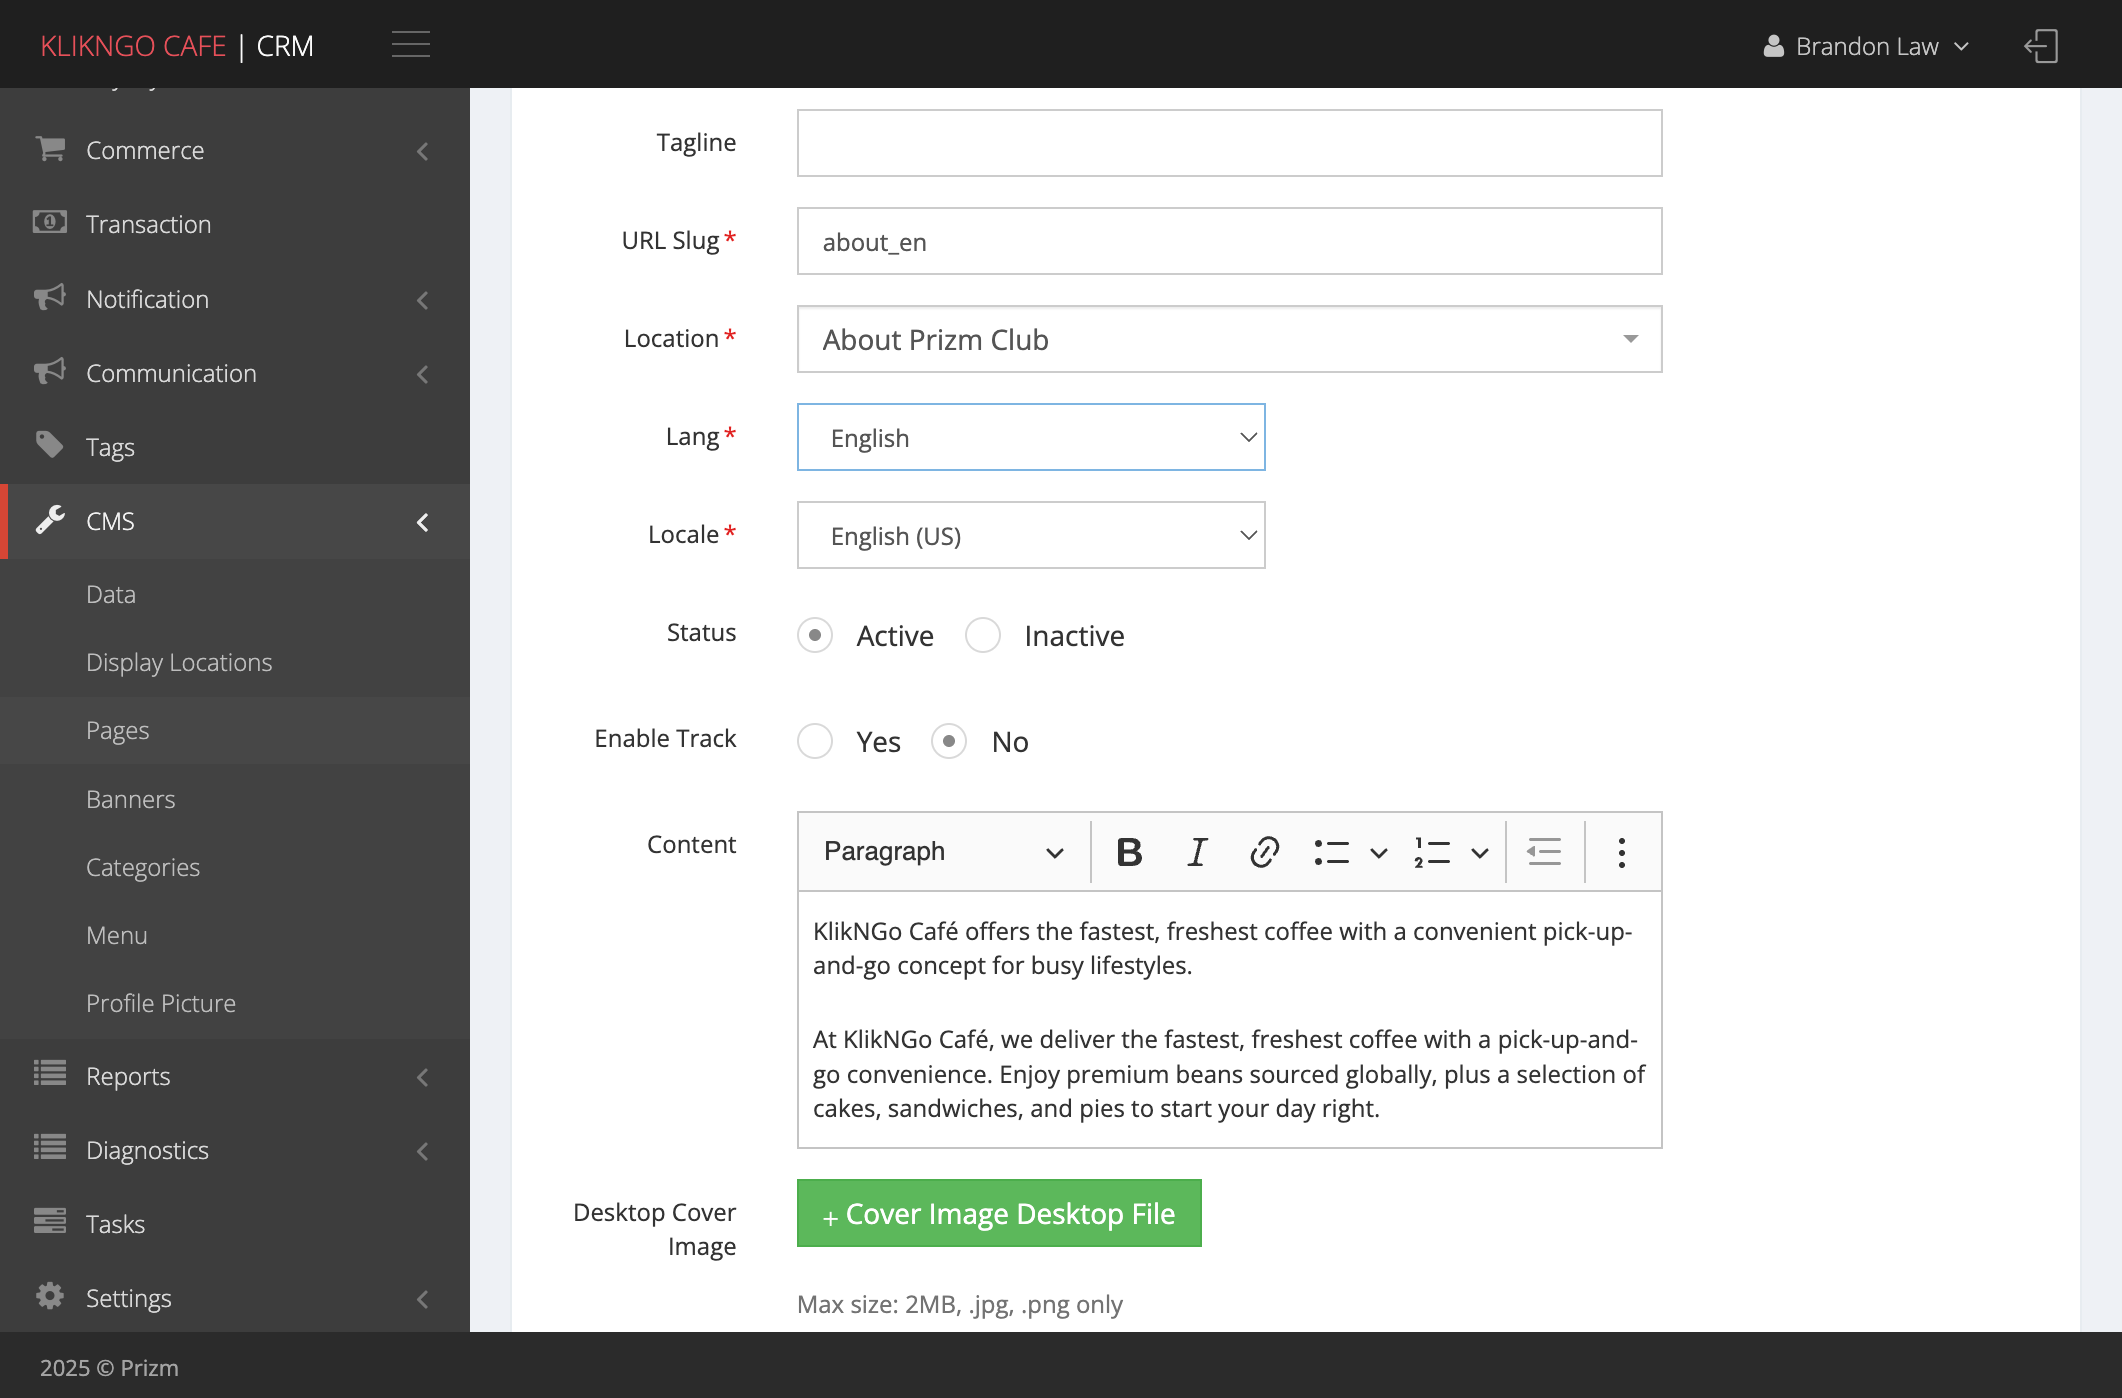Screen dimensions: 2122x1398
Task: Click the CMS wrench icon
Action: pyautogui.click(x=50, y=520)
